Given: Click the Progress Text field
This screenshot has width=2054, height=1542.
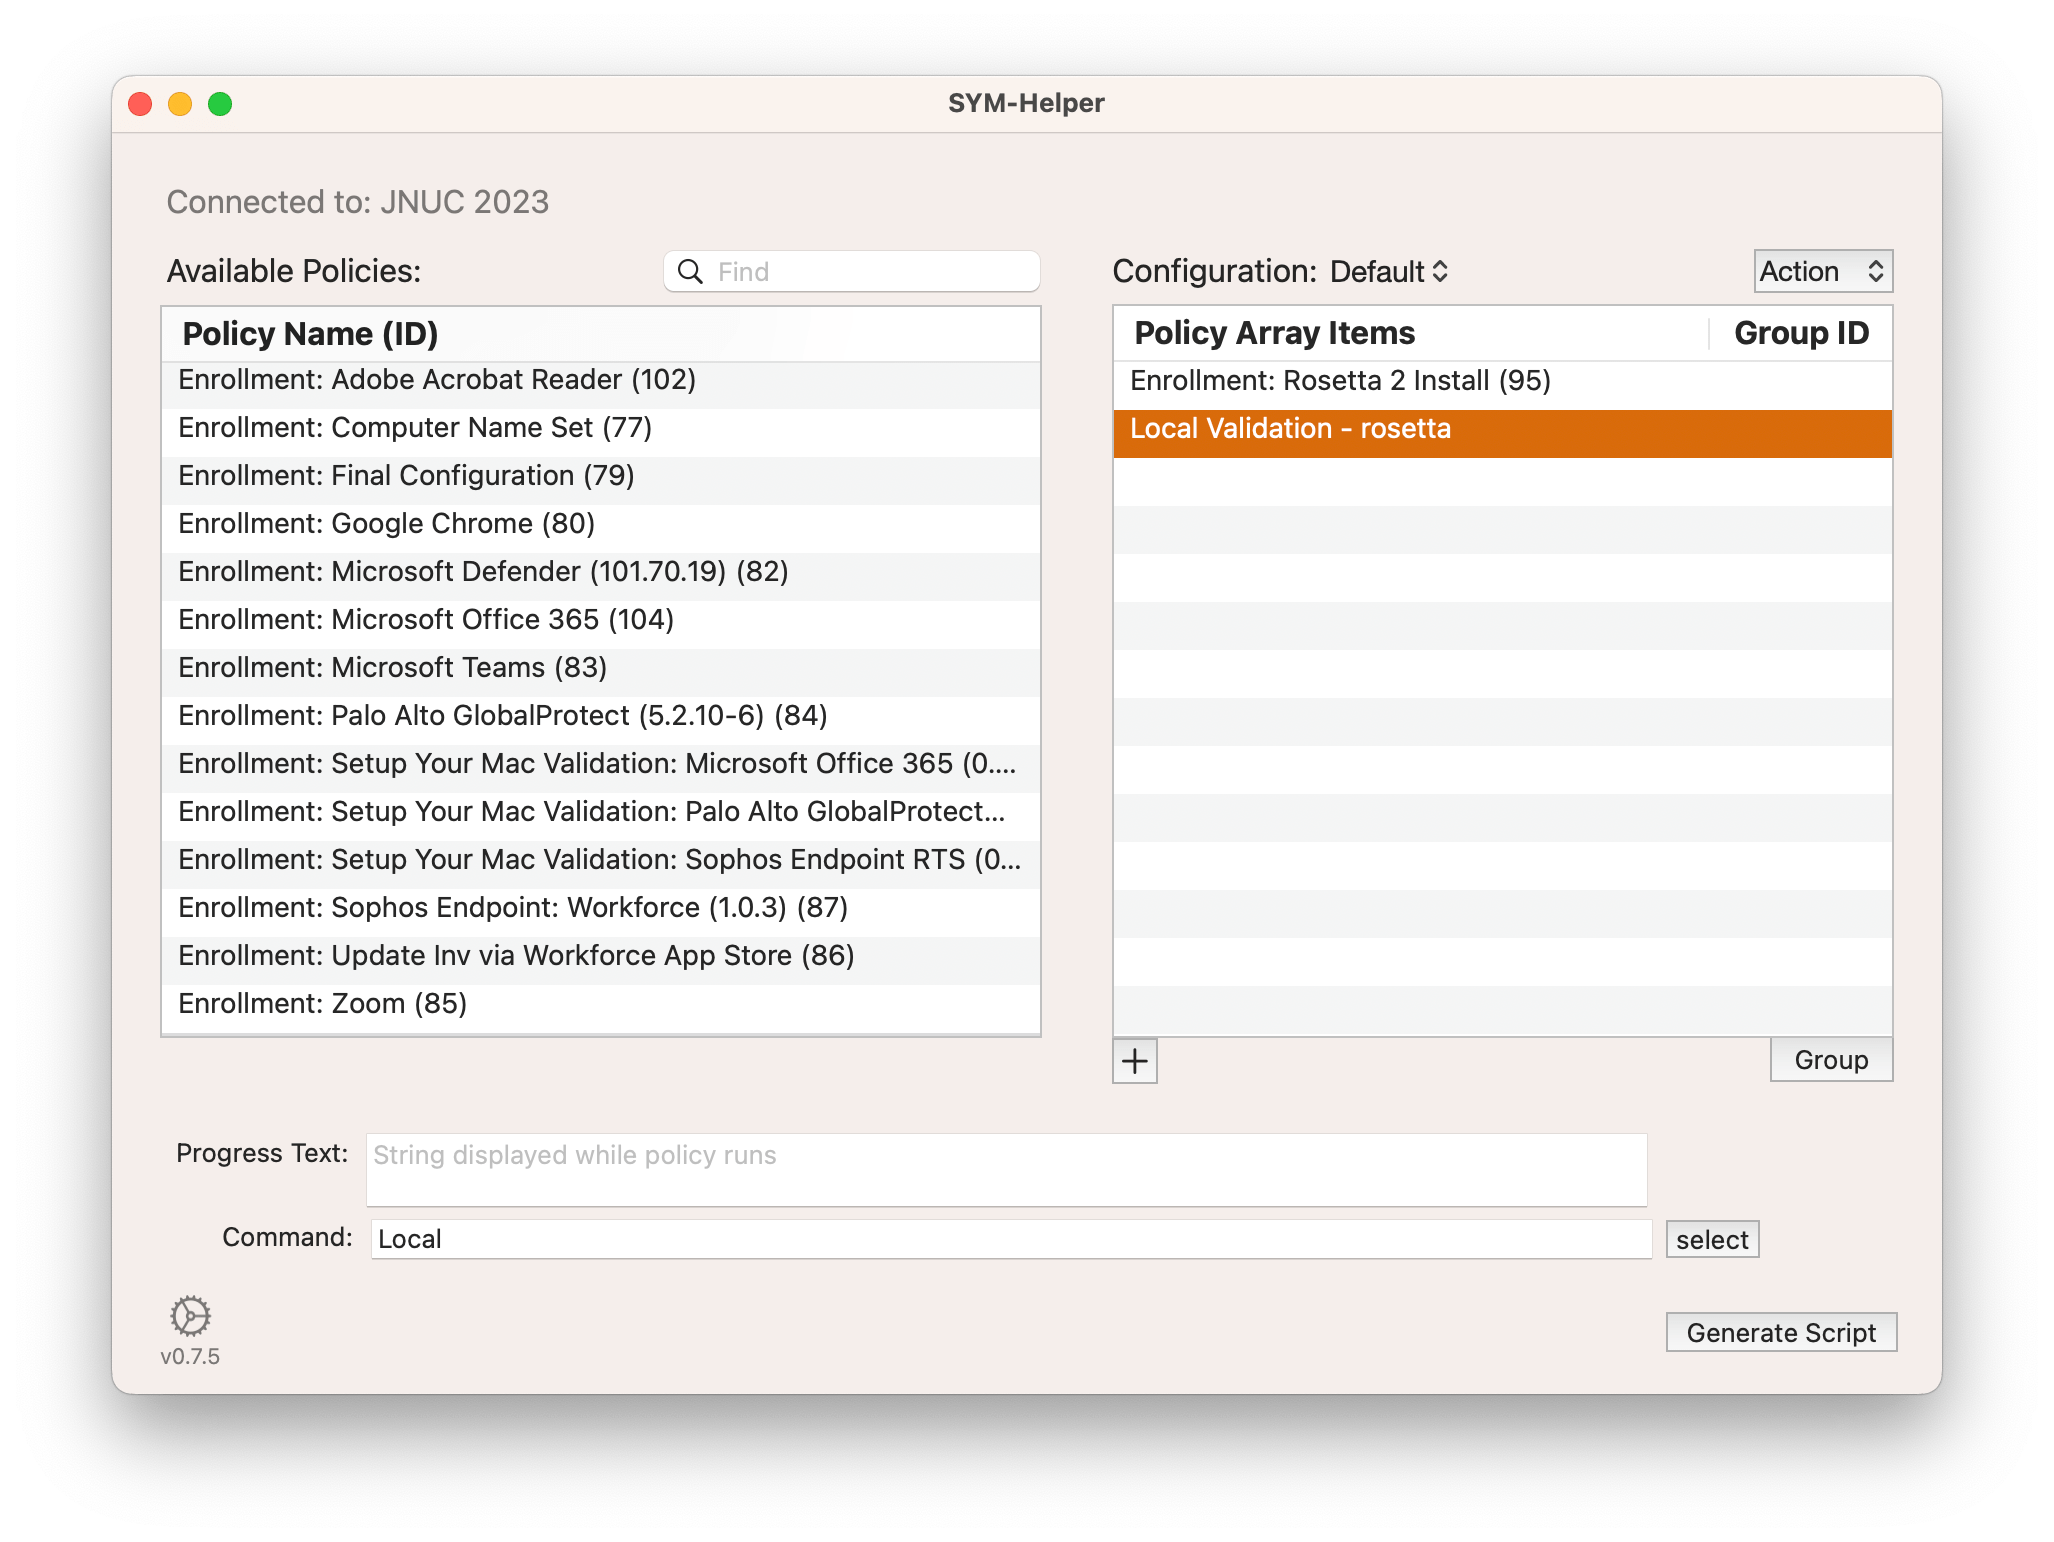Looking at the screenshot, I should [1005, 1170].
